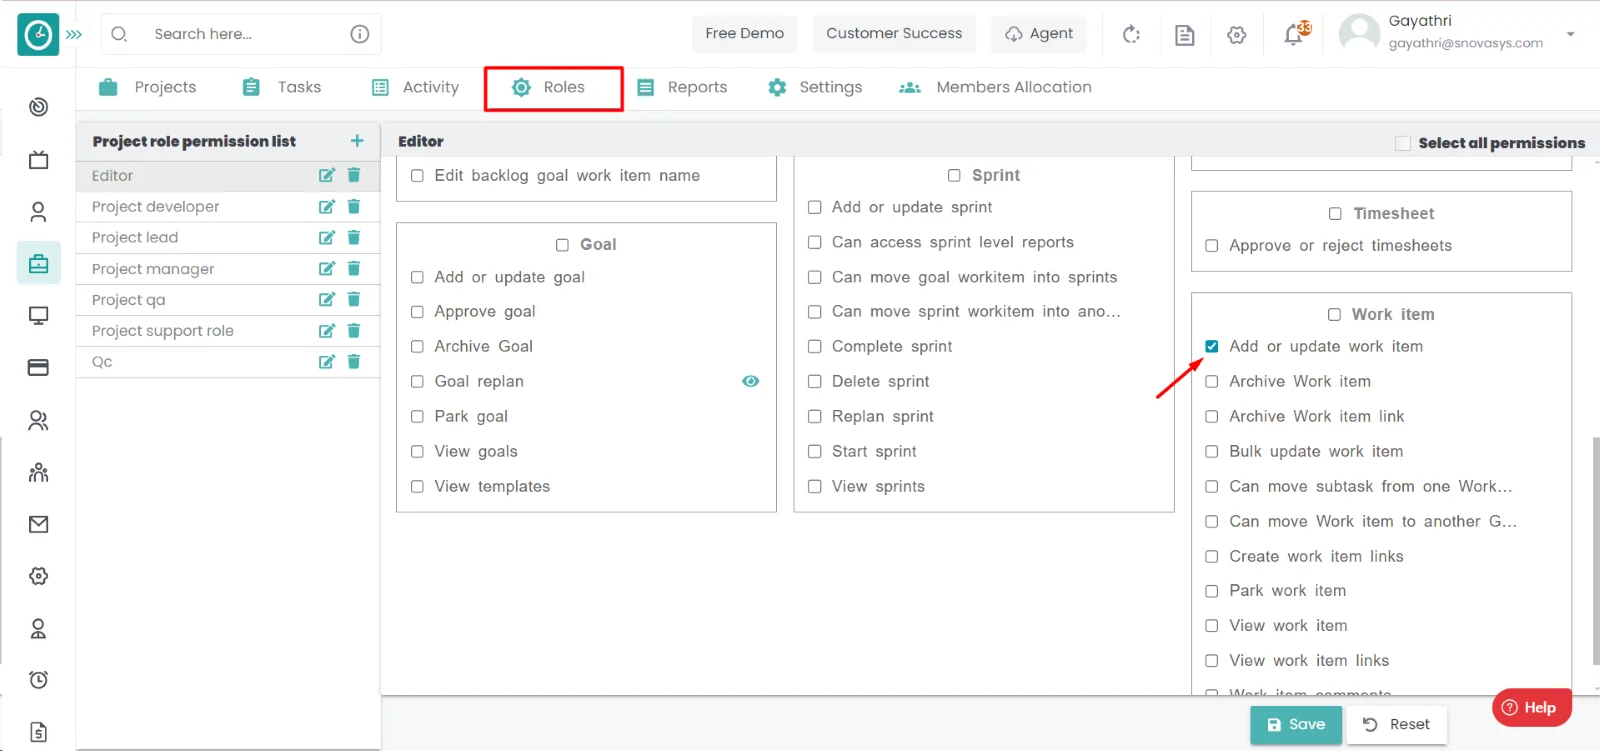Open alarm clock icon in left sidebar

coord(39,680)
